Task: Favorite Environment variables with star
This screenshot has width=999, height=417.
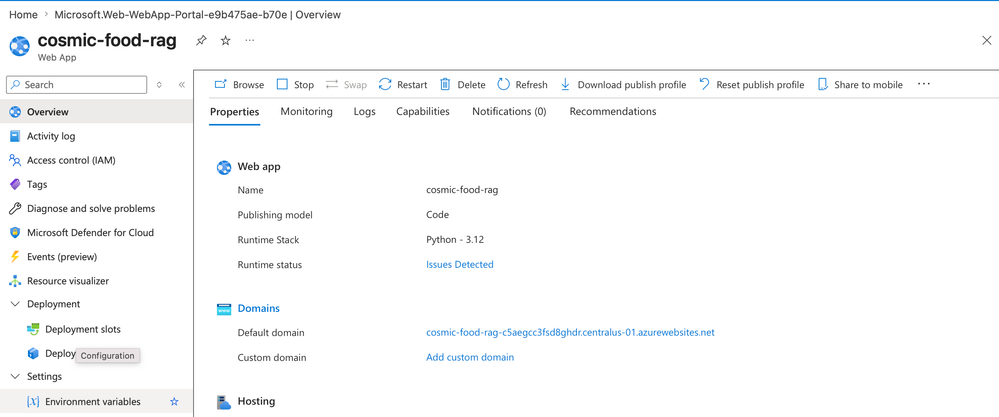Action: click(174, 402)
